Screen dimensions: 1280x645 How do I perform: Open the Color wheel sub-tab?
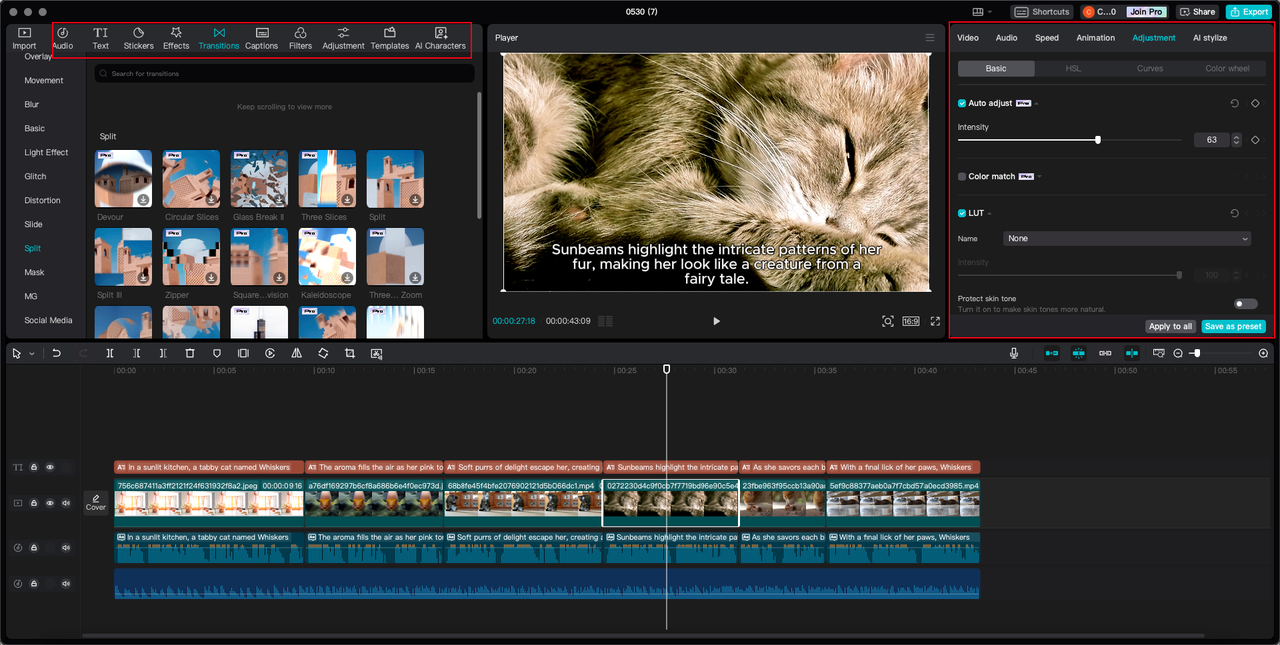tap(1227, 69)
